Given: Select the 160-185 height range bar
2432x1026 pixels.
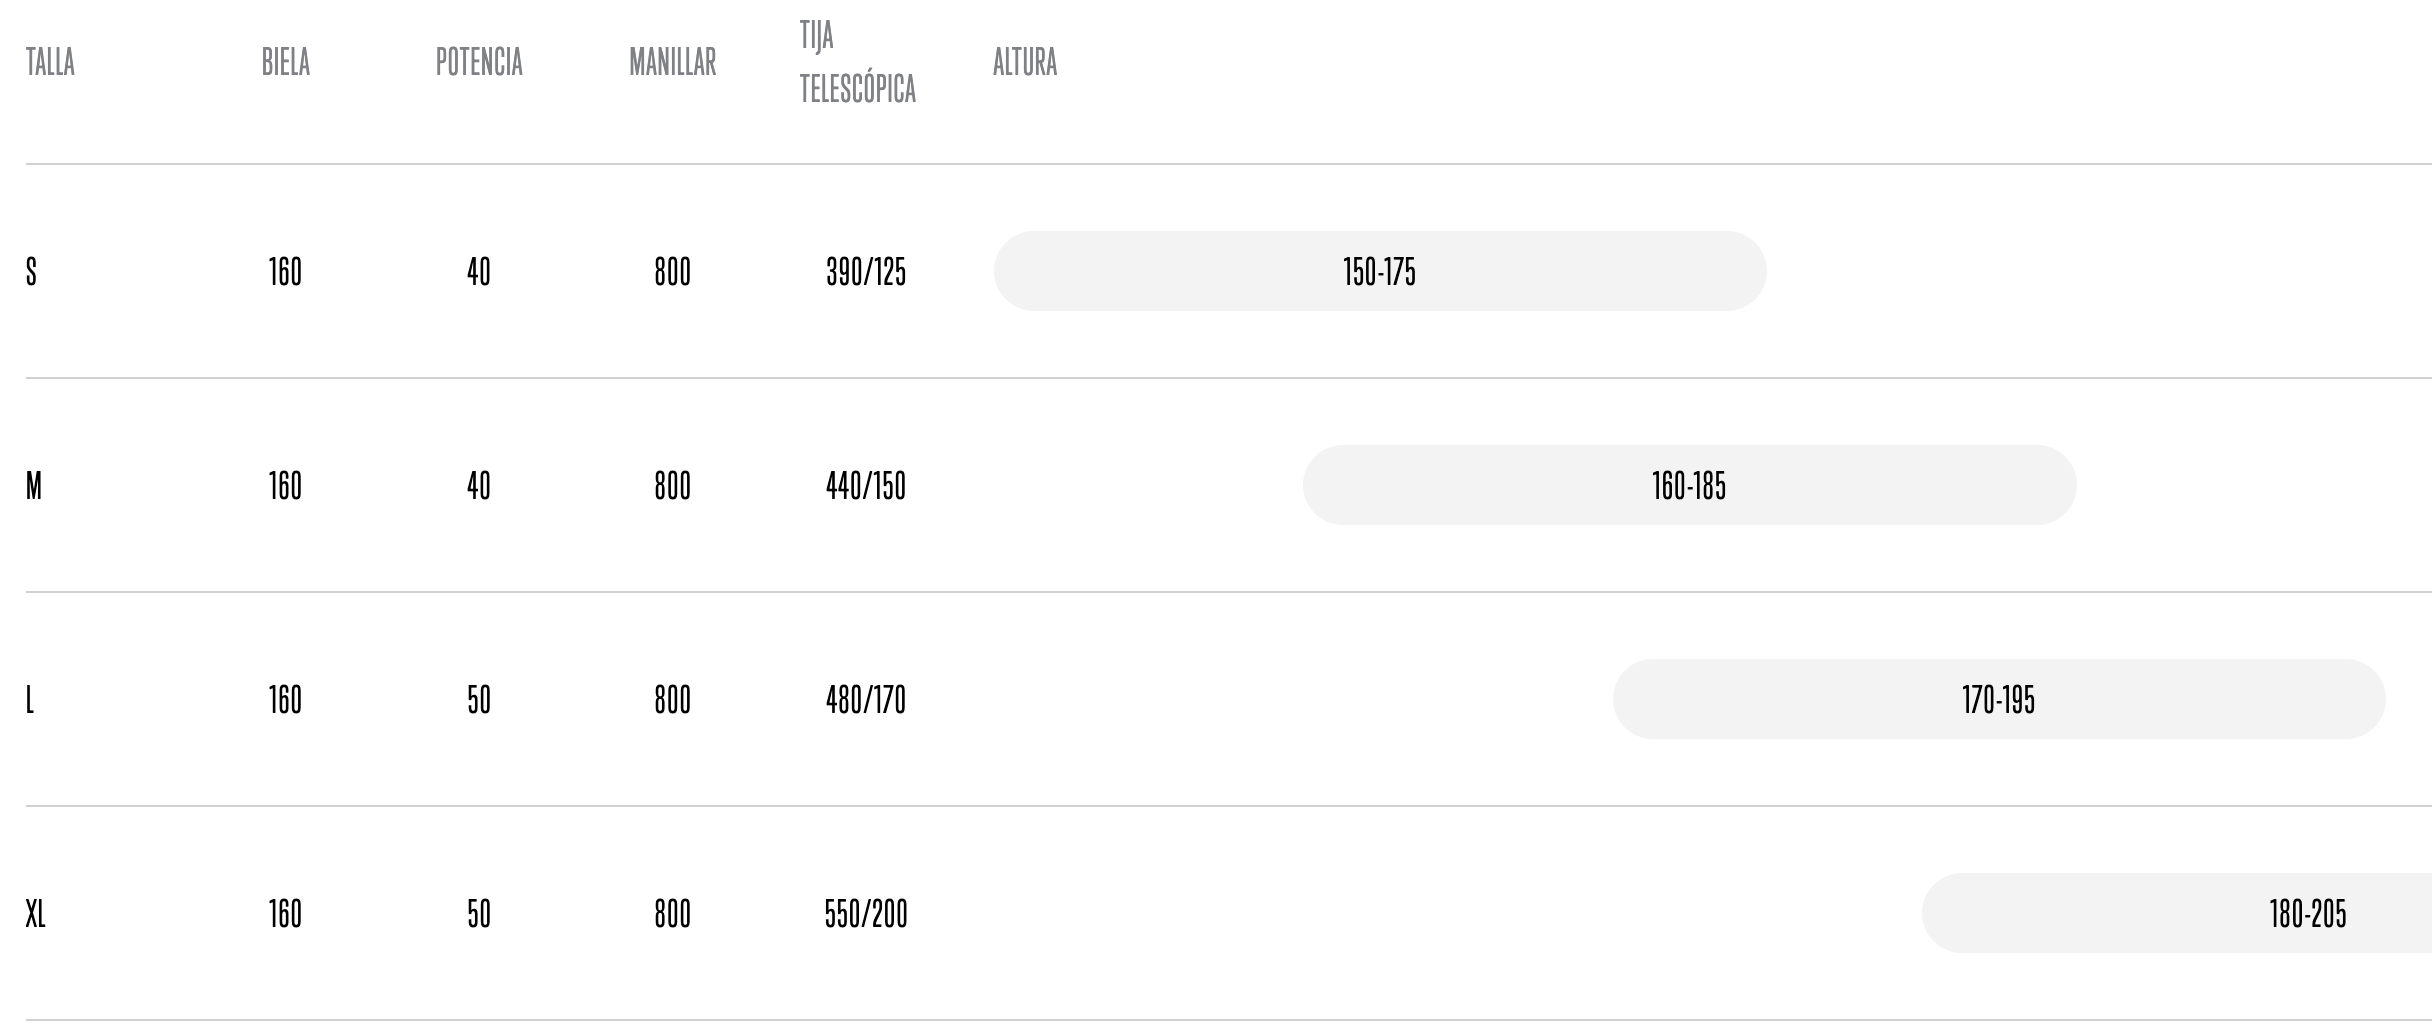Looking at the screenshot, I should (1689, 486).
